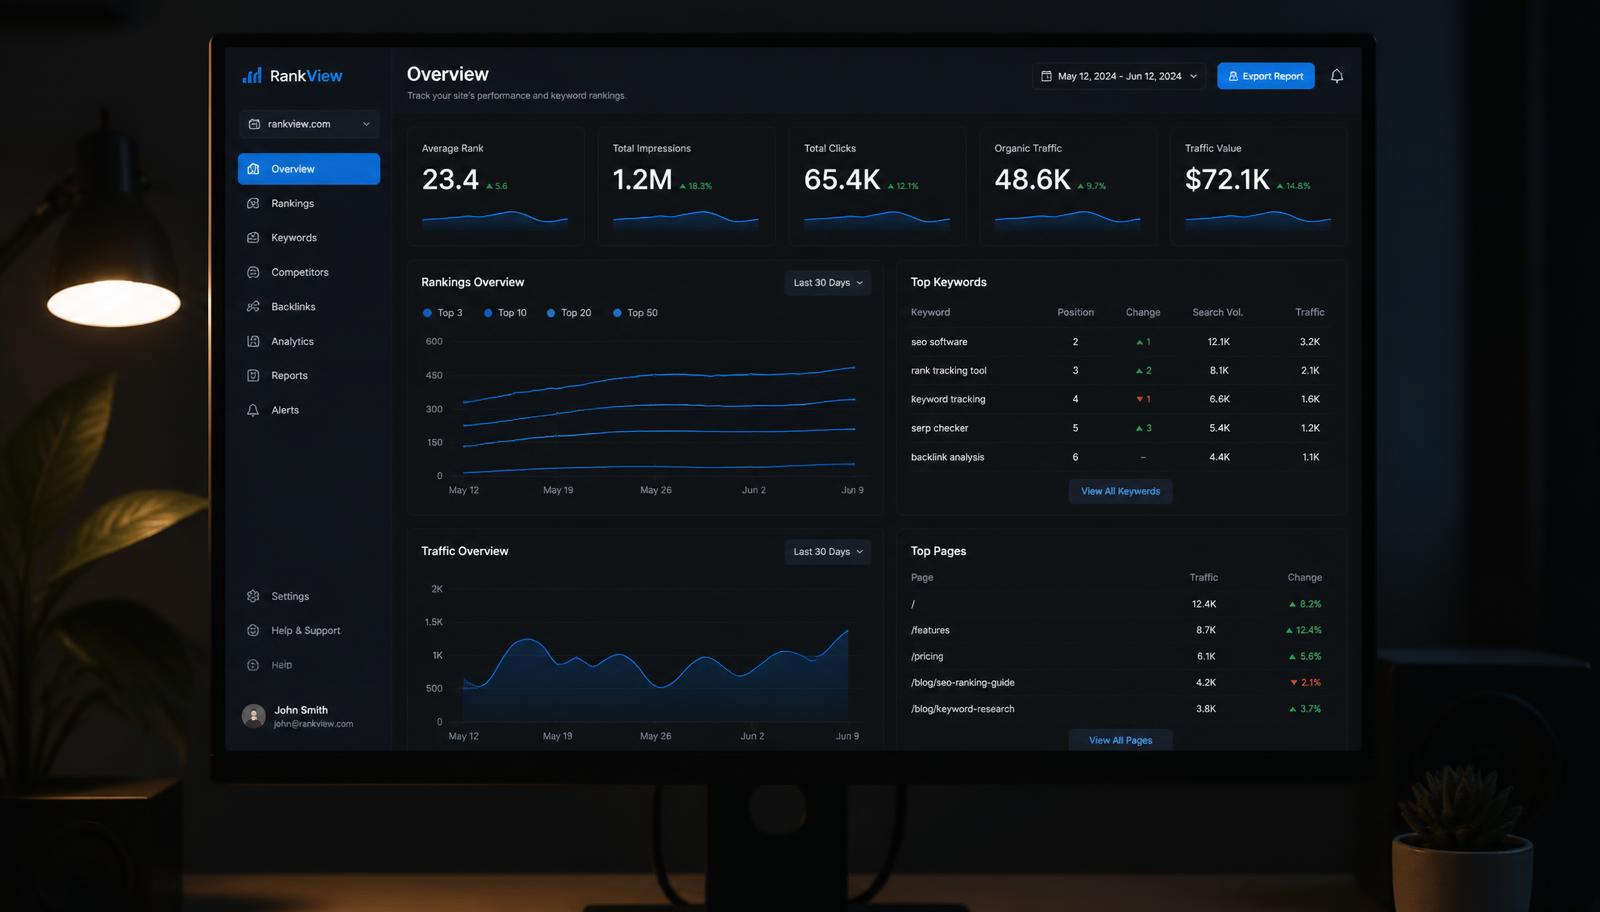The image size is (1600, 912).
Task: Click the "/pricing" page row
Action: (1120, 656)
